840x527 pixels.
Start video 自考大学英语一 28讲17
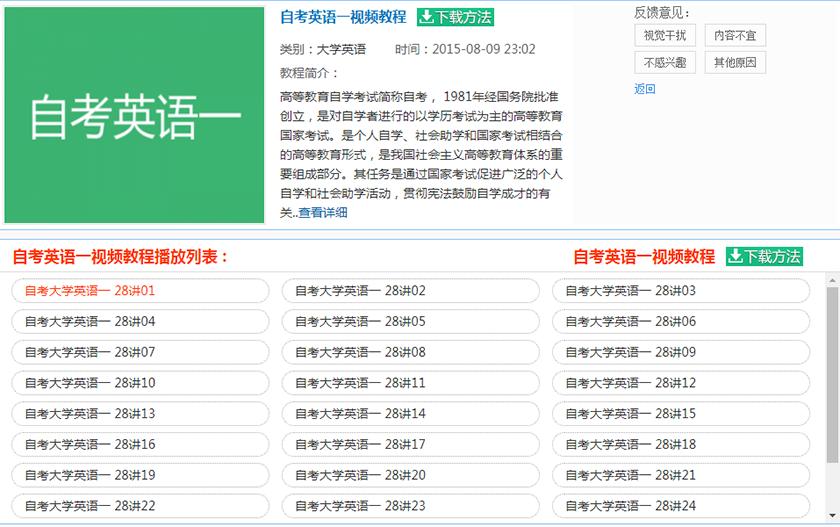[411, 445]
